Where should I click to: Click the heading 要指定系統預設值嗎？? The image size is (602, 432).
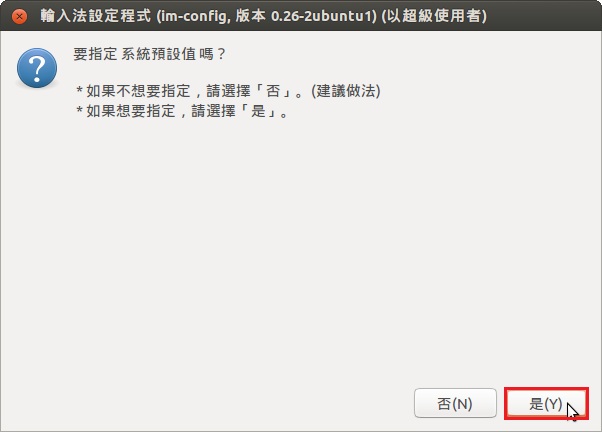150,54
